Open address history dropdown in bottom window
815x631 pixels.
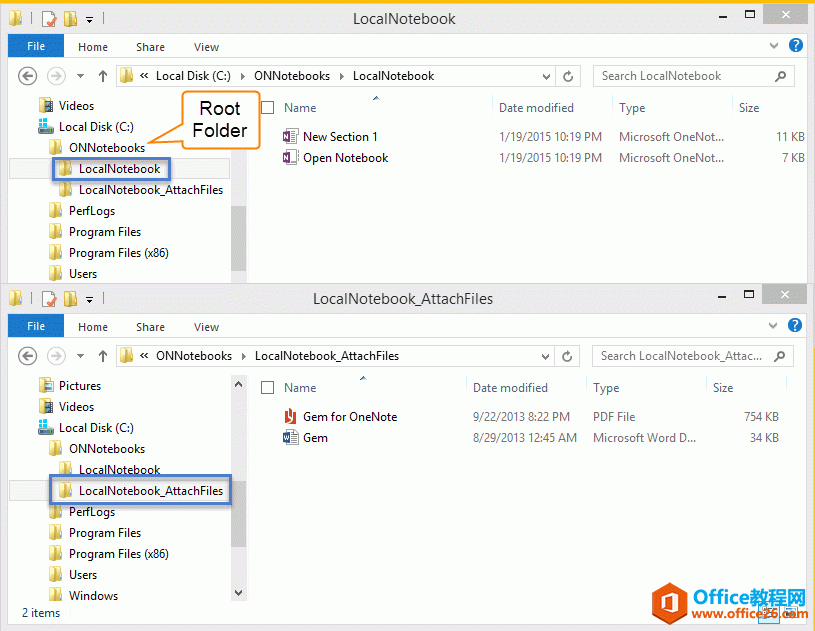pos(546,356)
